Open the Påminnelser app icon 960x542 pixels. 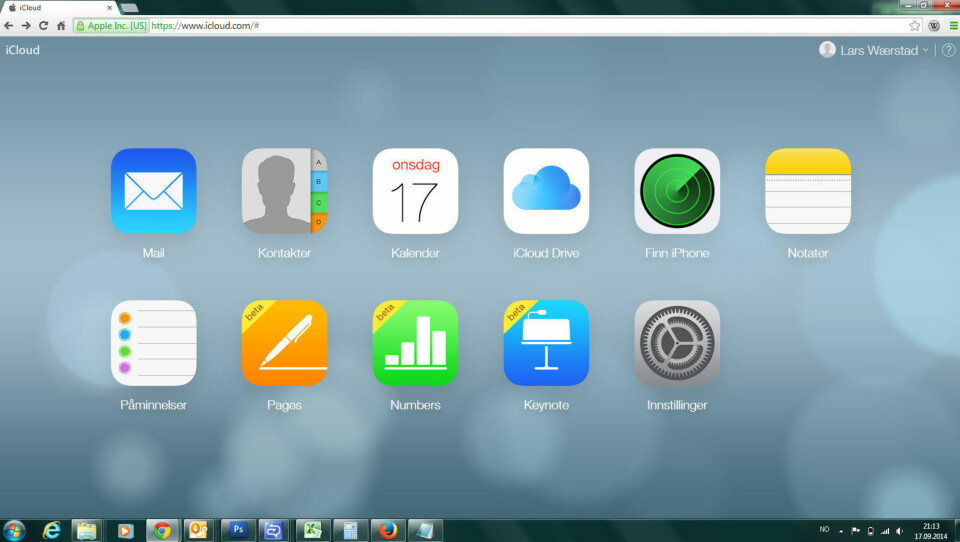[154, 342]
